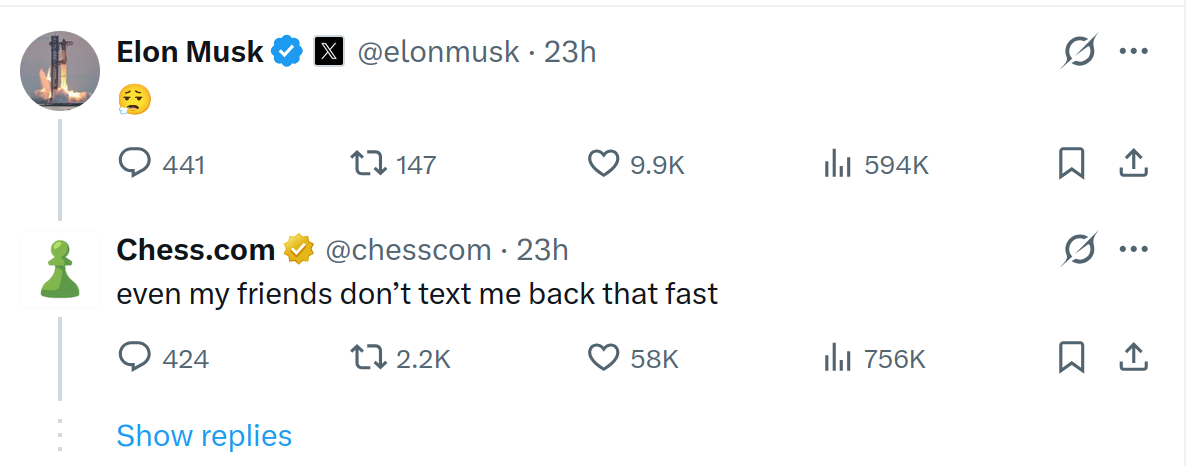This screenshot has height=466, width=1197.
Task: Open the @chesscom profile handle
Action: [x=408, y=250]
